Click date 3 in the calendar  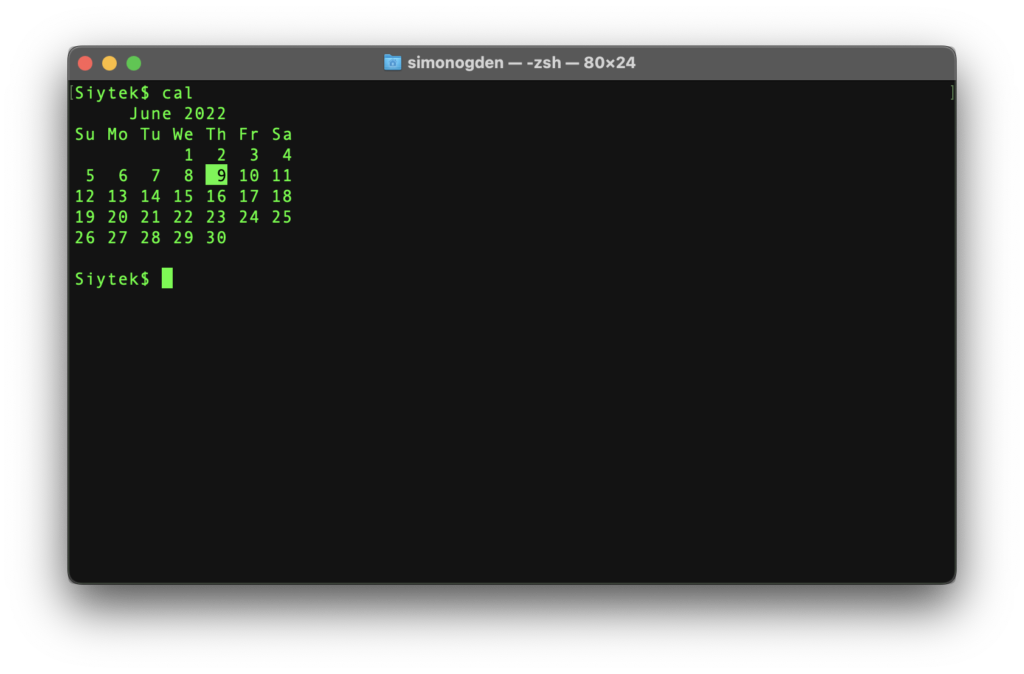point(254,155)
